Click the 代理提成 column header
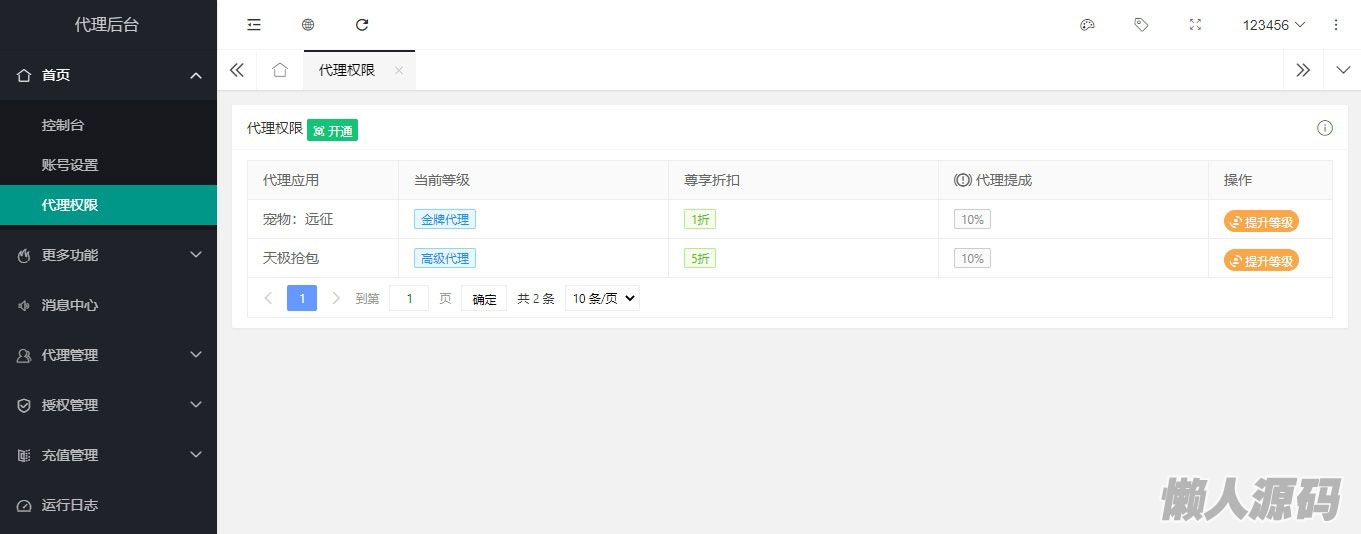 point(1073,180)
